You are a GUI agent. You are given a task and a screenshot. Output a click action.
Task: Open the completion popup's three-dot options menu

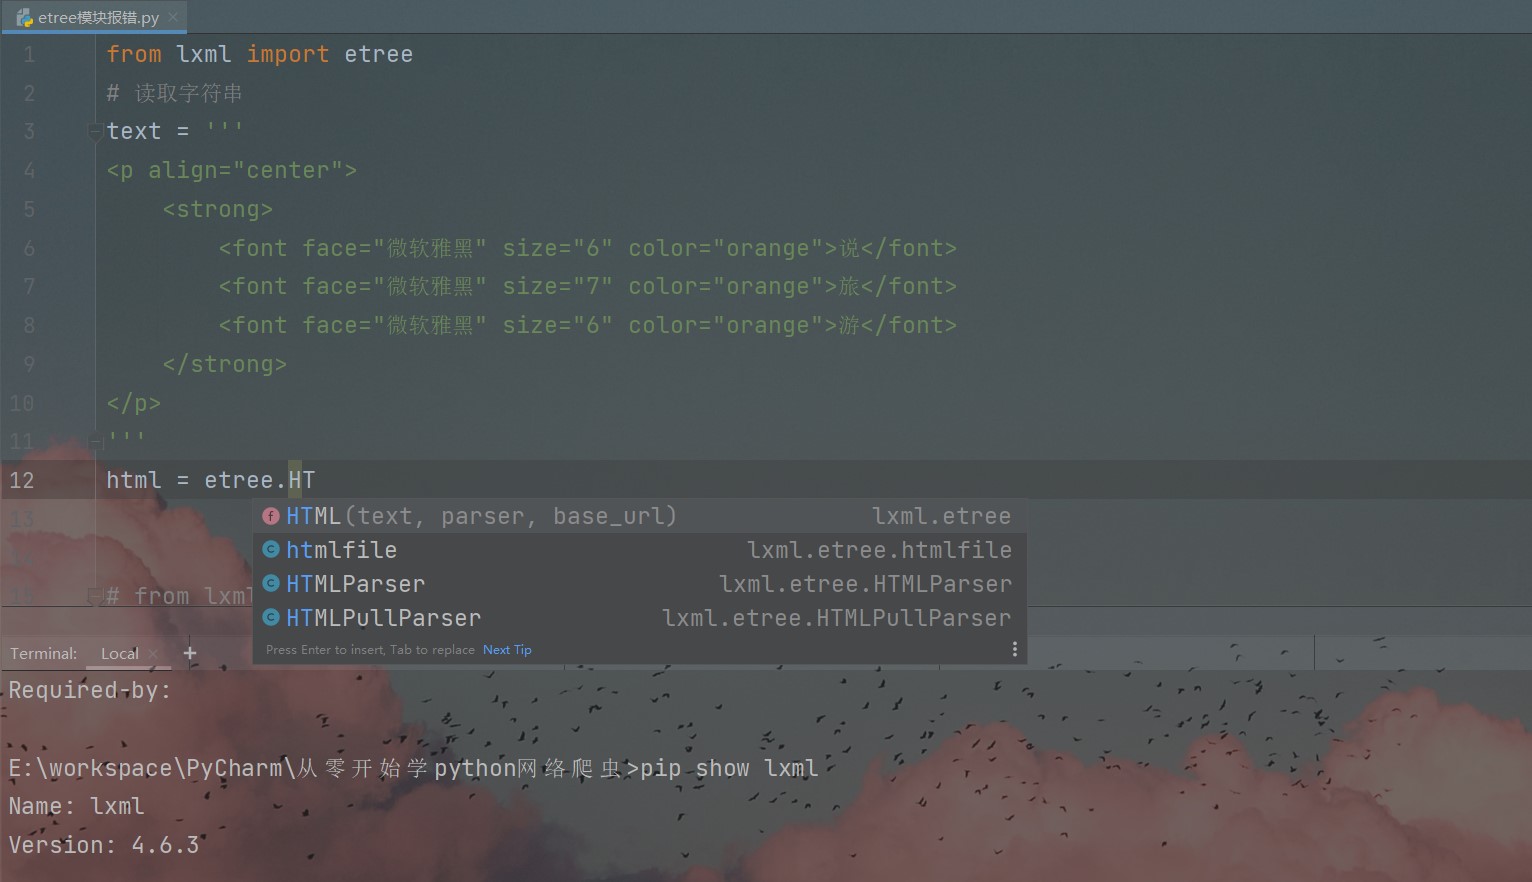click(x=1014, y=648)
